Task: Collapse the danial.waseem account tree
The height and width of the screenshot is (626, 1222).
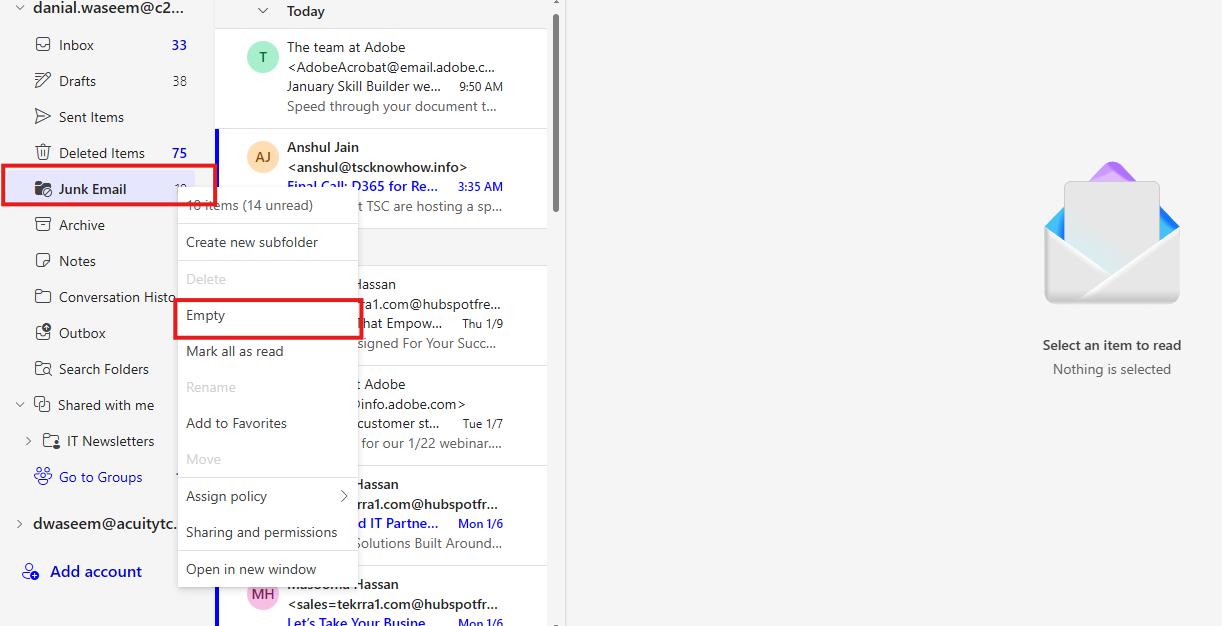Action: coord(19,8)
